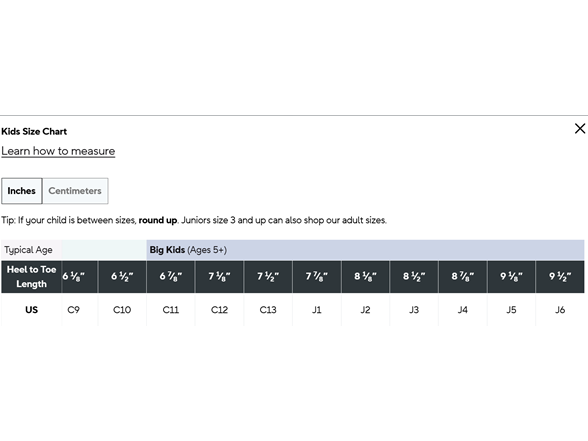Viewport: 588px width, 441px height.
Task: Click the Heel to Toe Length header
Action: pyautogui.click(x=31, y=277)
